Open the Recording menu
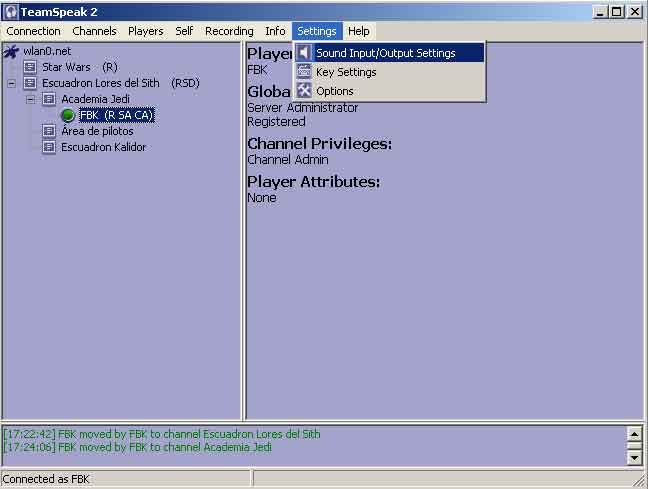 click(229, 31)
